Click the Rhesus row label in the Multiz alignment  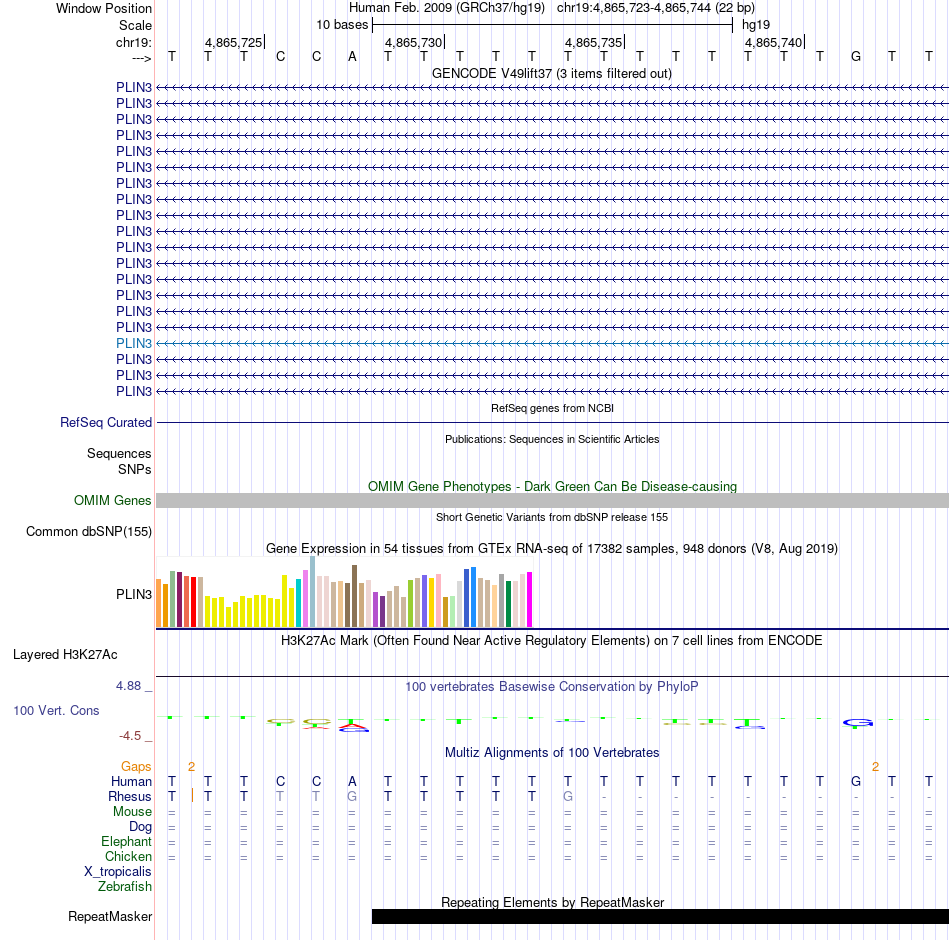point(130,796)
